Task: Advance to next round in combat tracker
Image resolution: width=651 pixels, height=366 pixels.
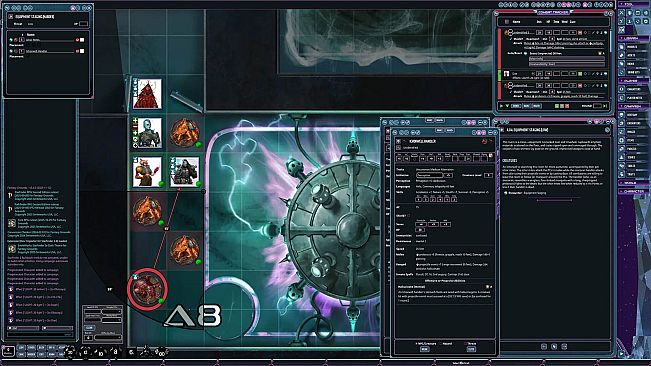Action: click(605, 106)
